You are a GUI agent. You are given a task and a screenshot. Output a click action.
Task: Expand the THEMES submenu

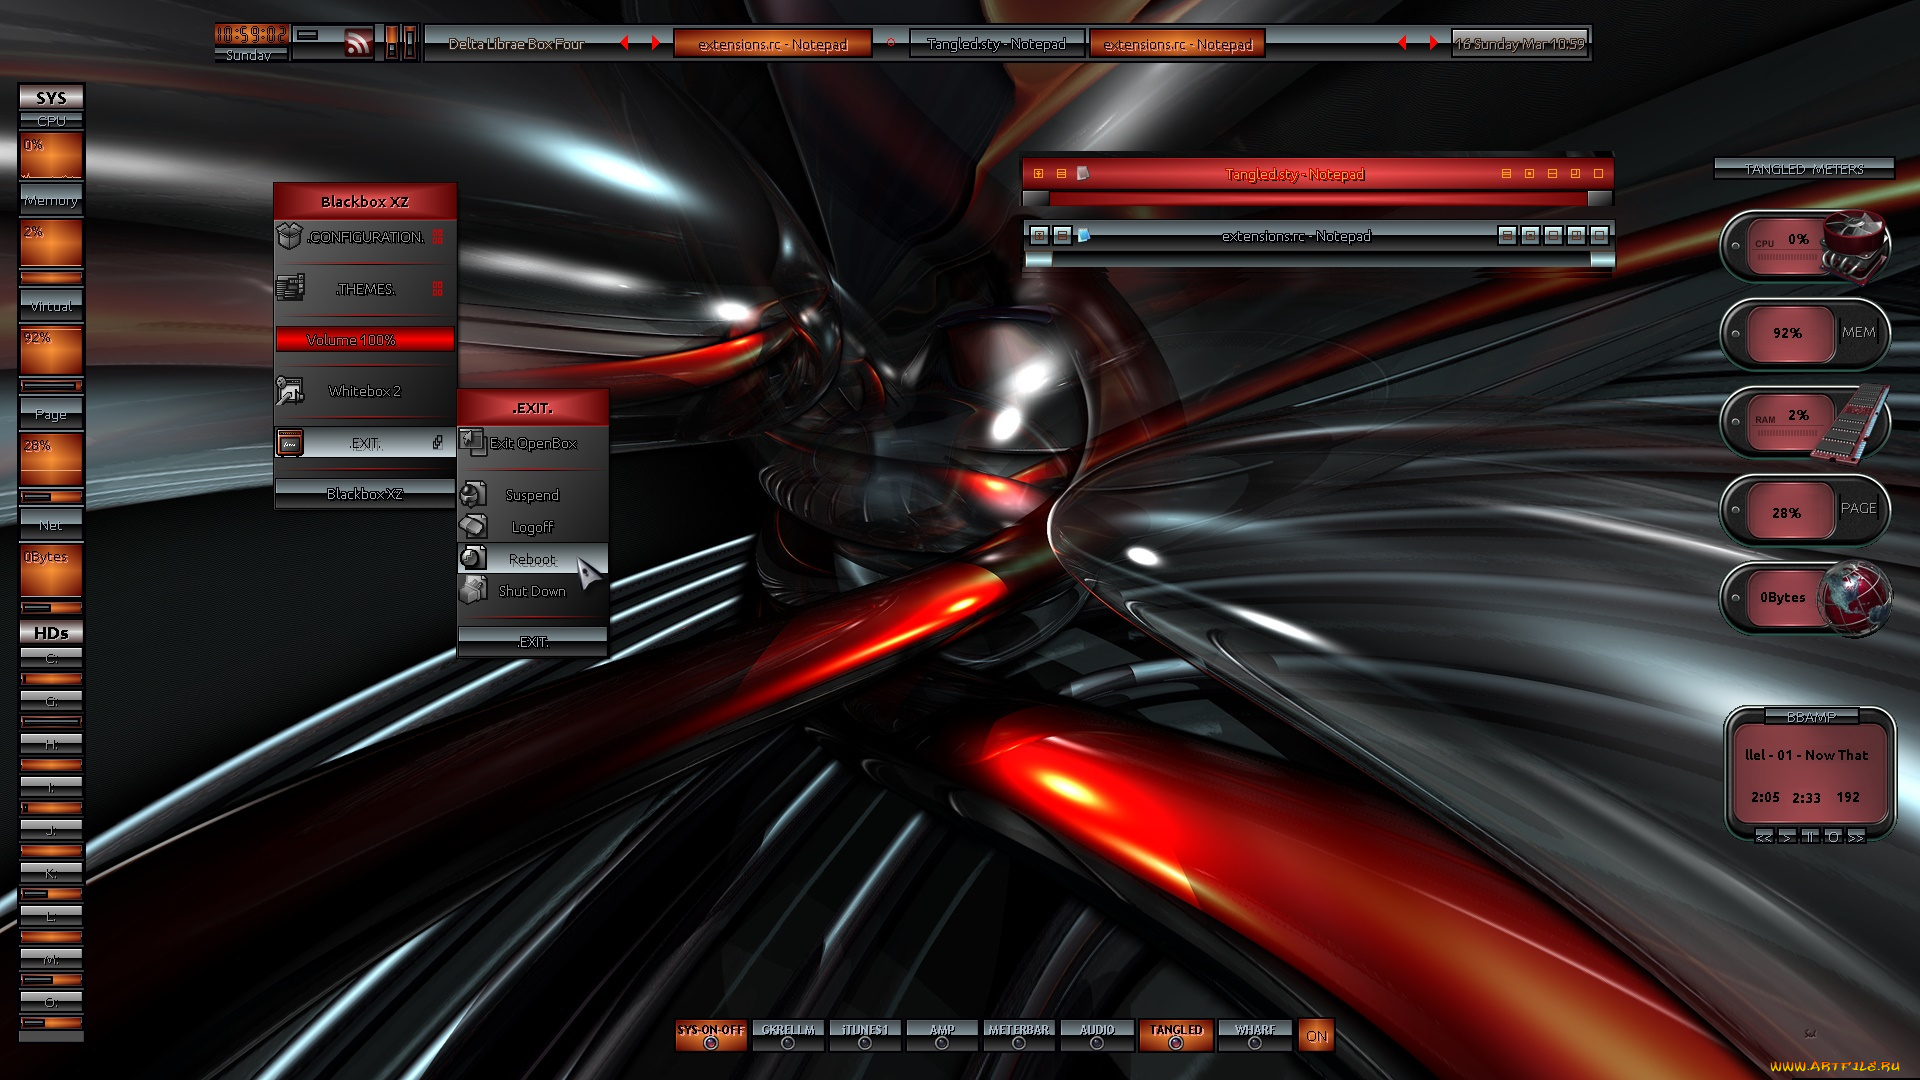[366, 289]
